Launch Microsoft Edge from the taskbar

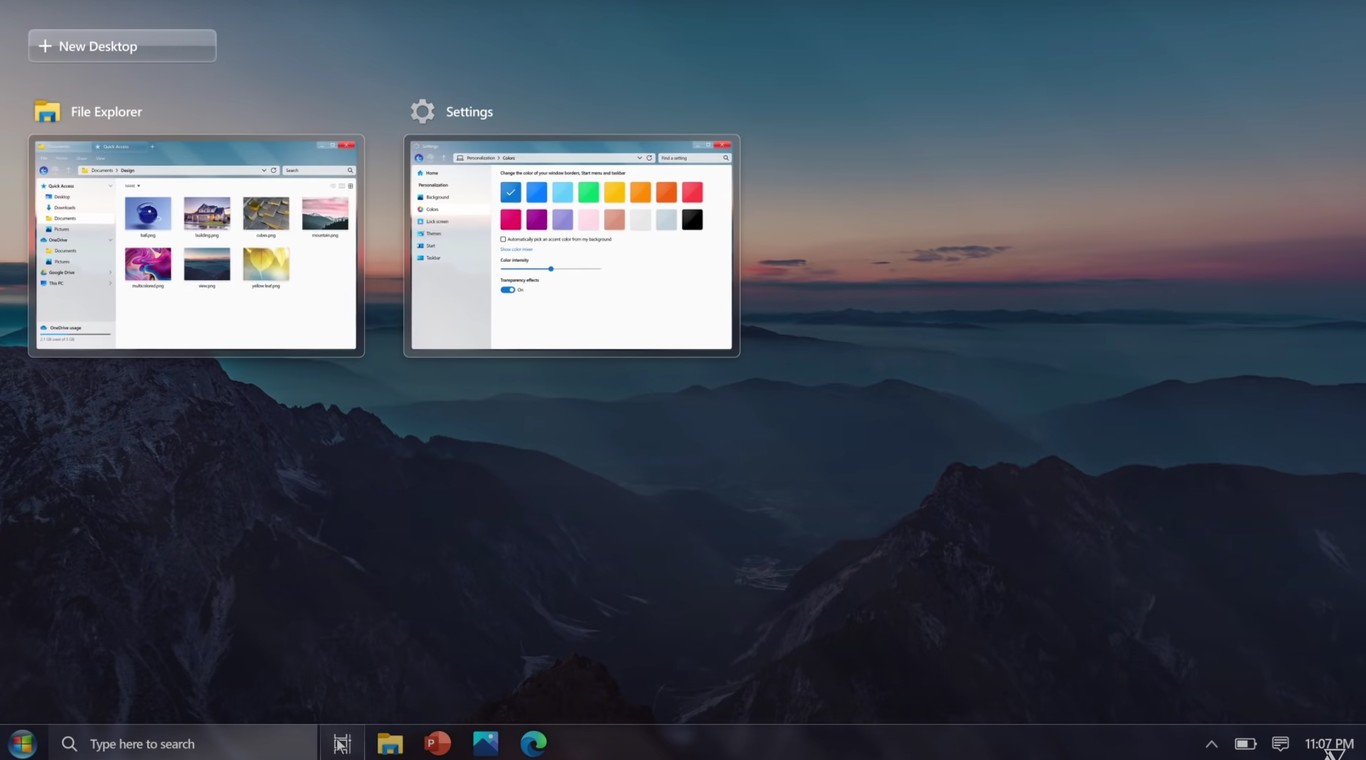click(533, 743)
